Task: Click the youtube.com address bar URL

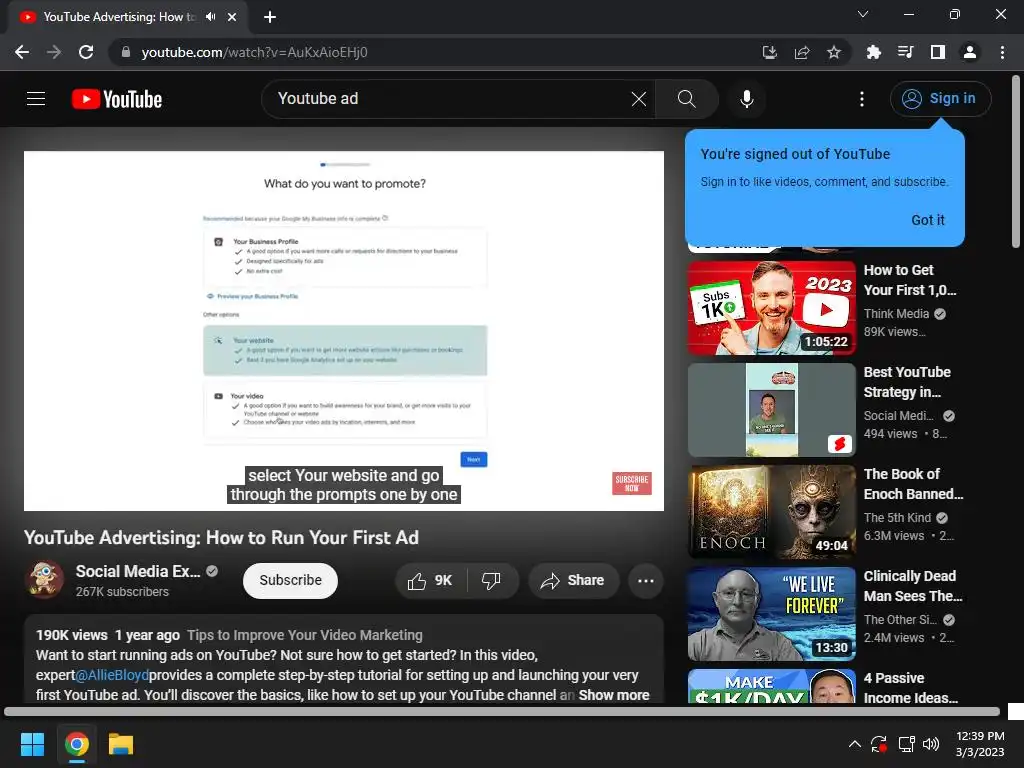Action: pos(254,52)
